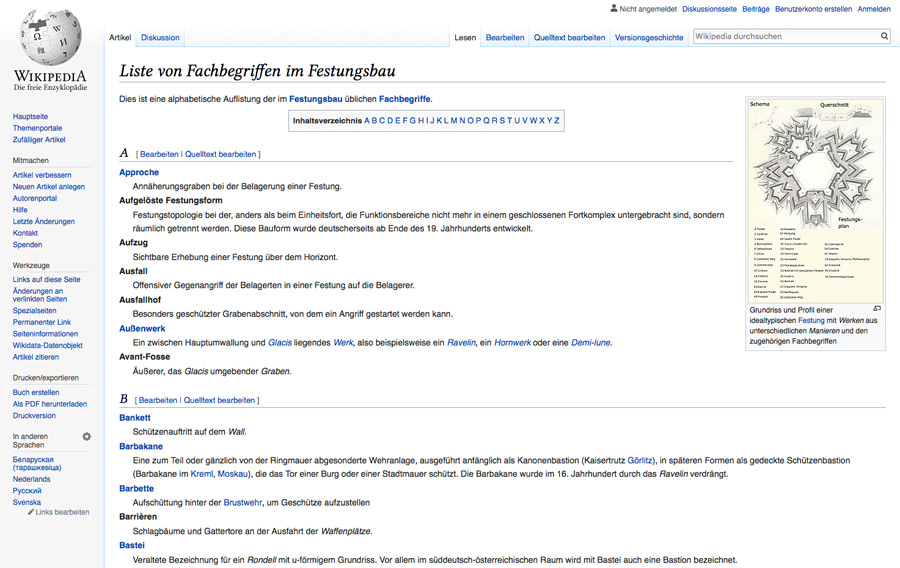Switch to the Svenska language version

click(26, 502)
